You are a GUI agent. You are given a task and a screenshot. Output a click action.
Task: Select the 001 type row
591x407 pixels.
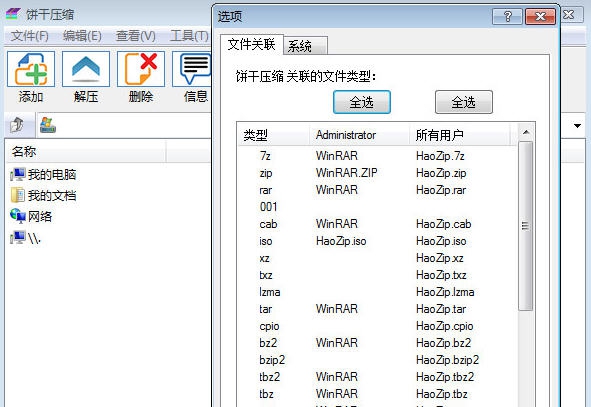coord(377,207)
